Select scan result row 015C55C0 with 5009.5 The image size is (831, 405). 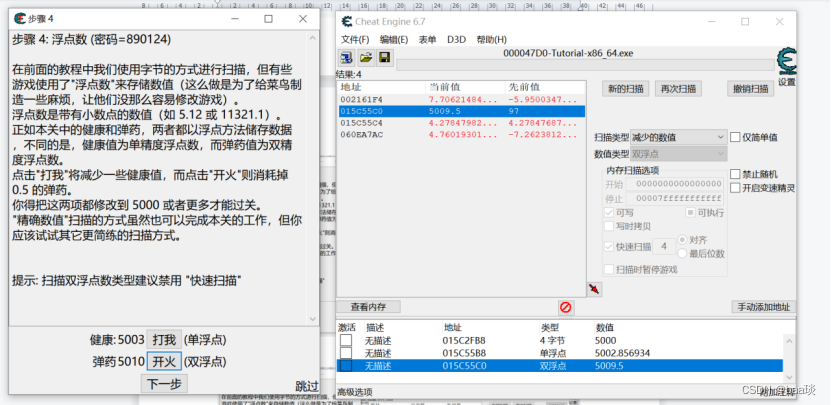(x=461, y=111)
